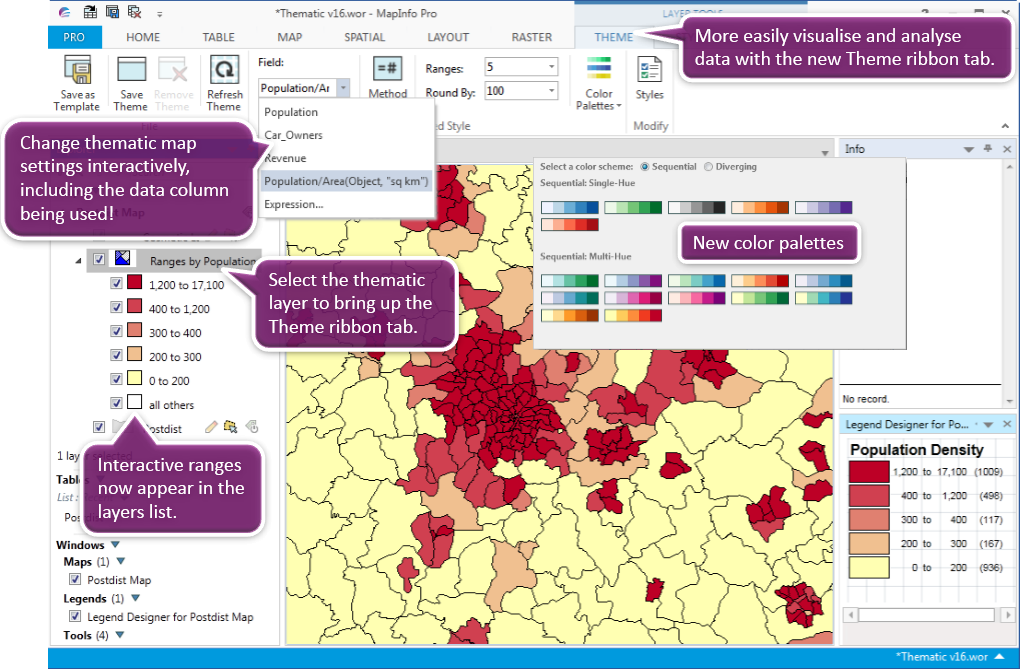Uncheck the 300 to 400 range

tap(116, 331)
